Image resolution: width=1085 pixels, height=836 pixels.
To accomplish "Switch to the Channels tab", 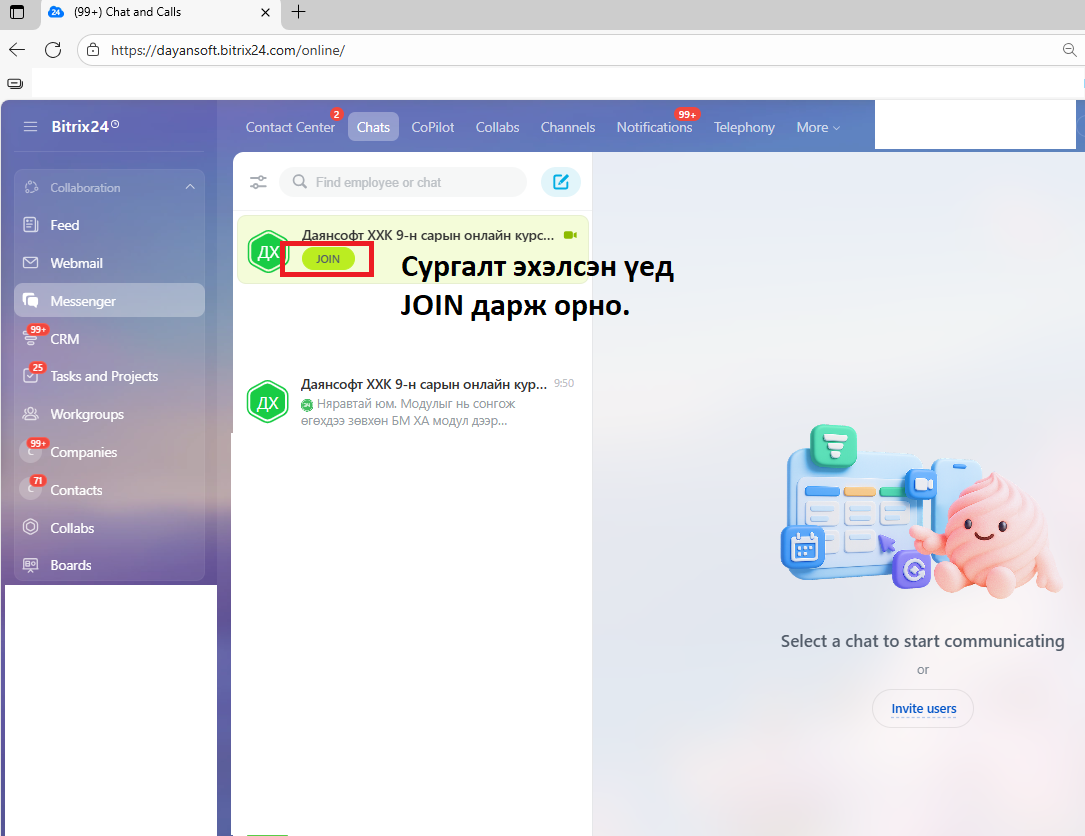I will (x=567, y=127).
